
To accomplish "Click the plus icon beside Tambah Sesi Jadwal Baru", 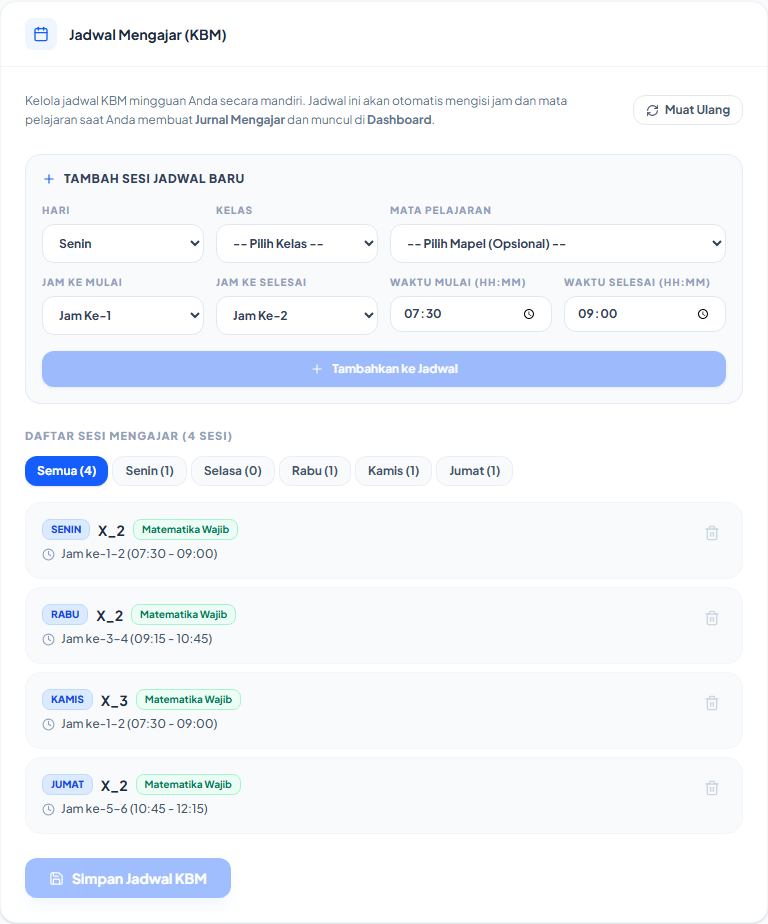I will click(49, 179).
